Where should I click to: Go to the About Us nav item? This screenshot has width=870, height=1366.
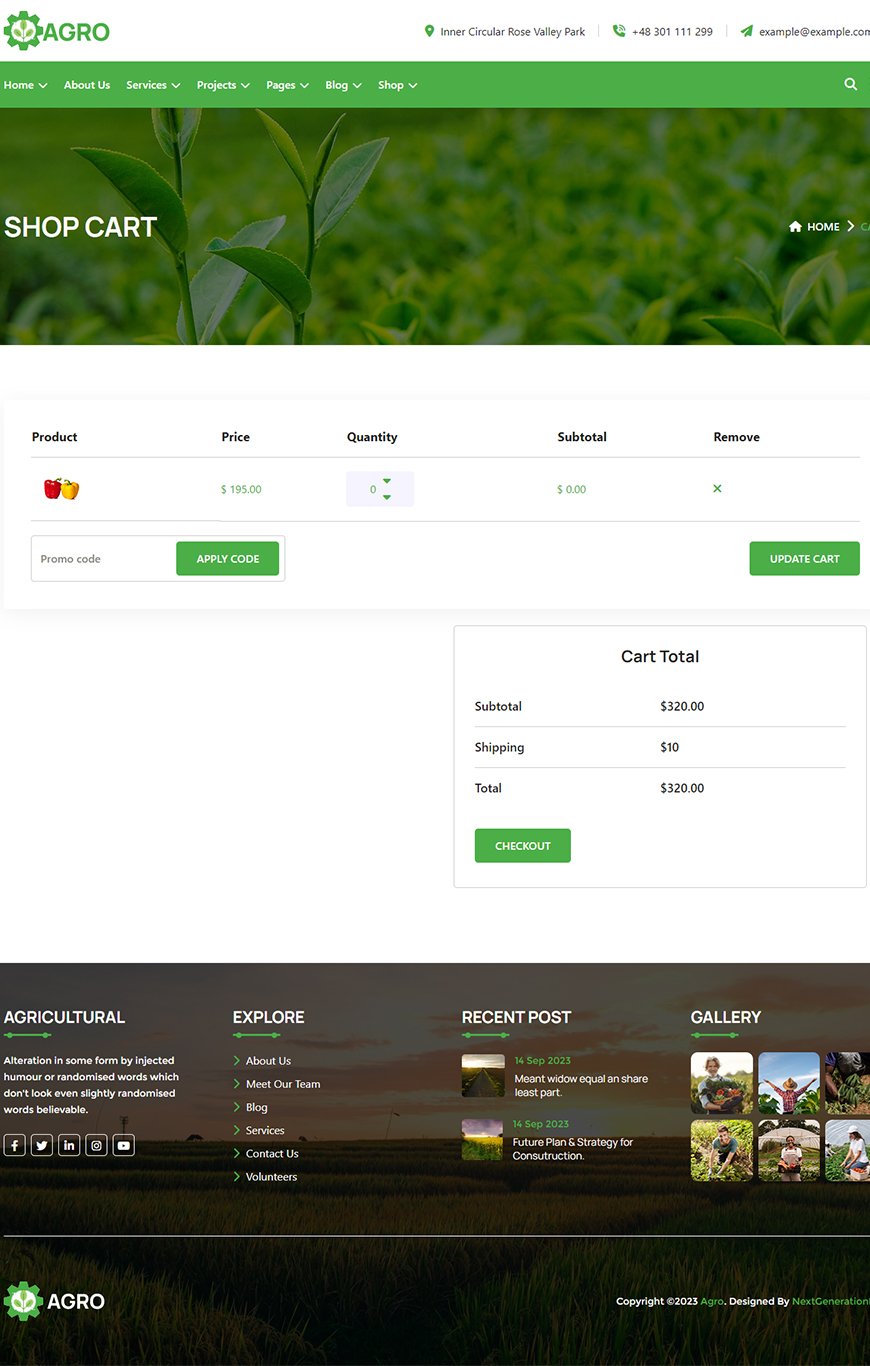pyautogui.click(x=87, y=85)
